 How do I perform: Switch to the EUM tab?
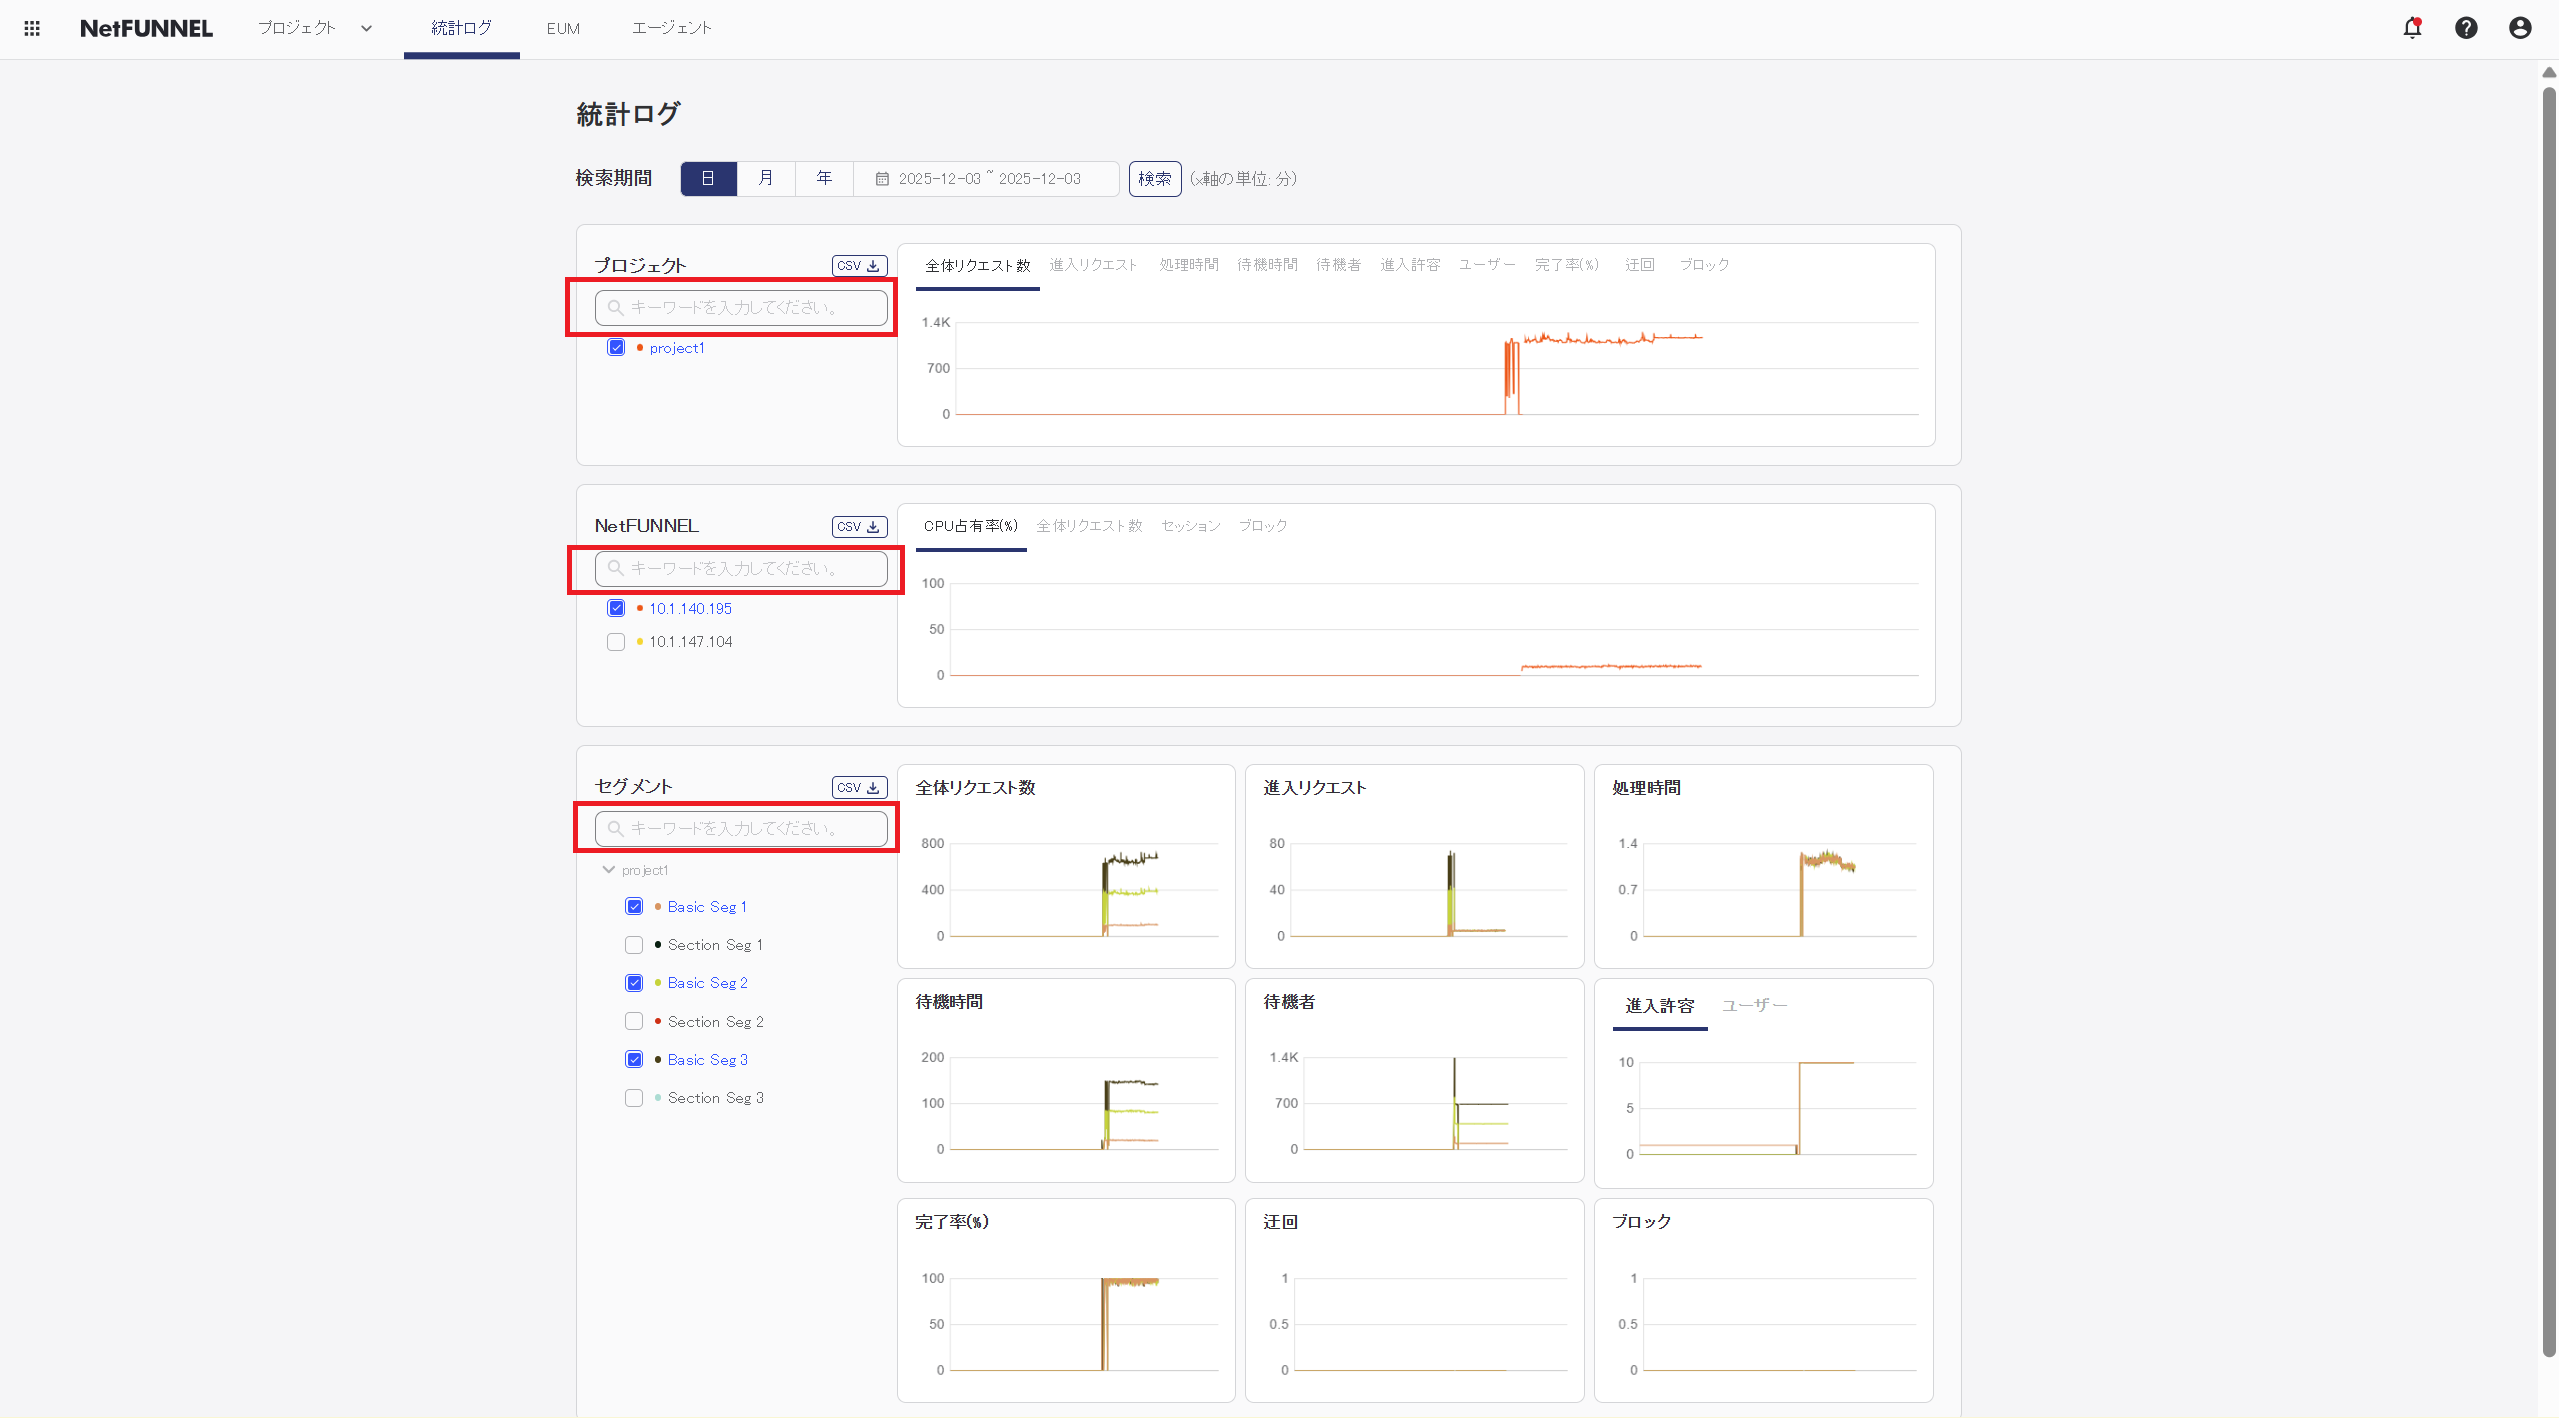click(563, 28)
